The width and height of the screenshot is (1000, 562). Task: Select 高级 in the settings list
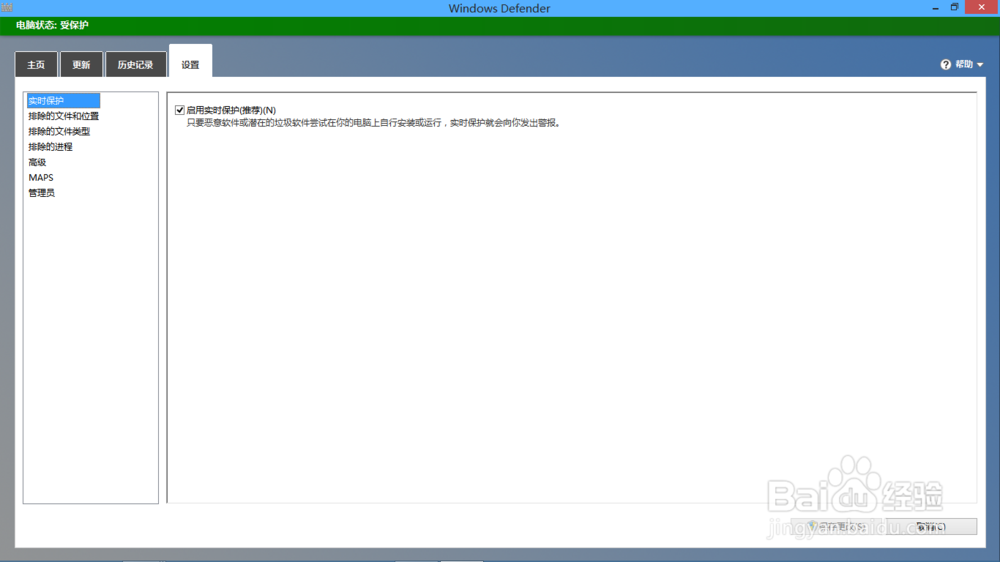[37, 162]
